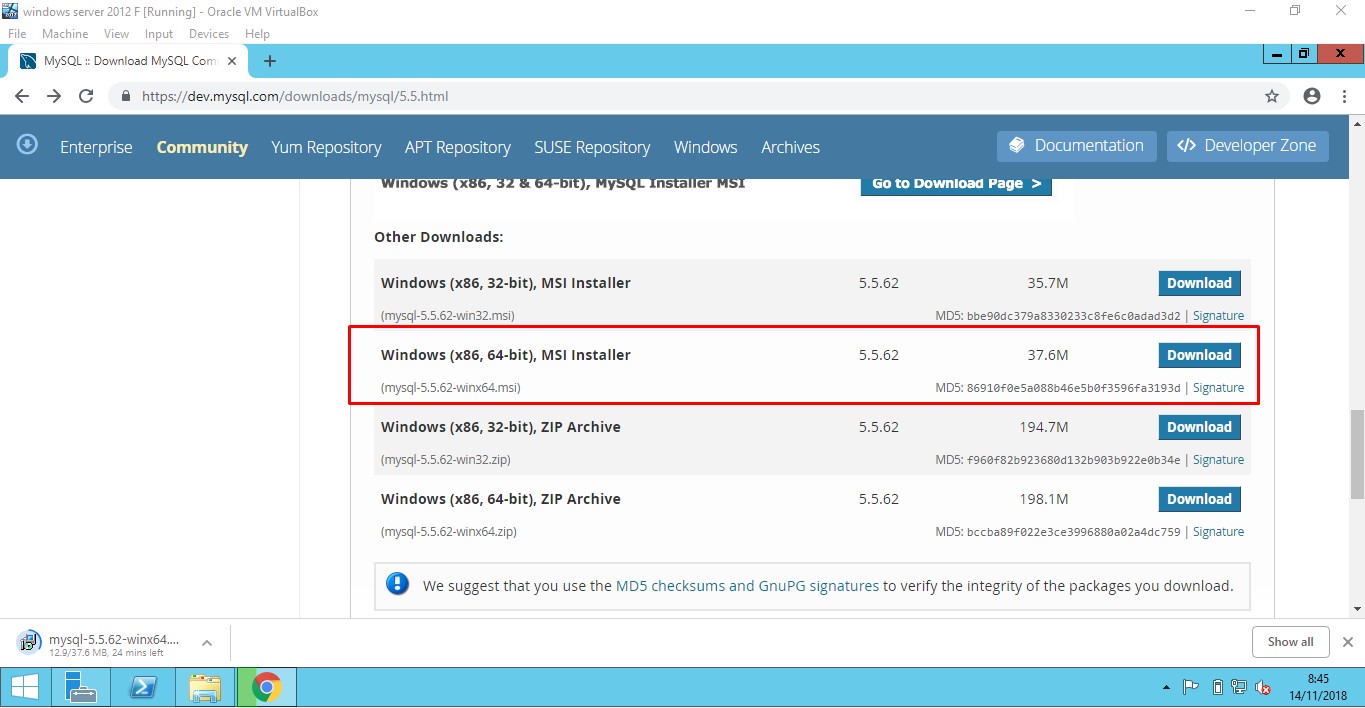
Task: Bookmark this page with the star icon
Action: (1272, 97)
